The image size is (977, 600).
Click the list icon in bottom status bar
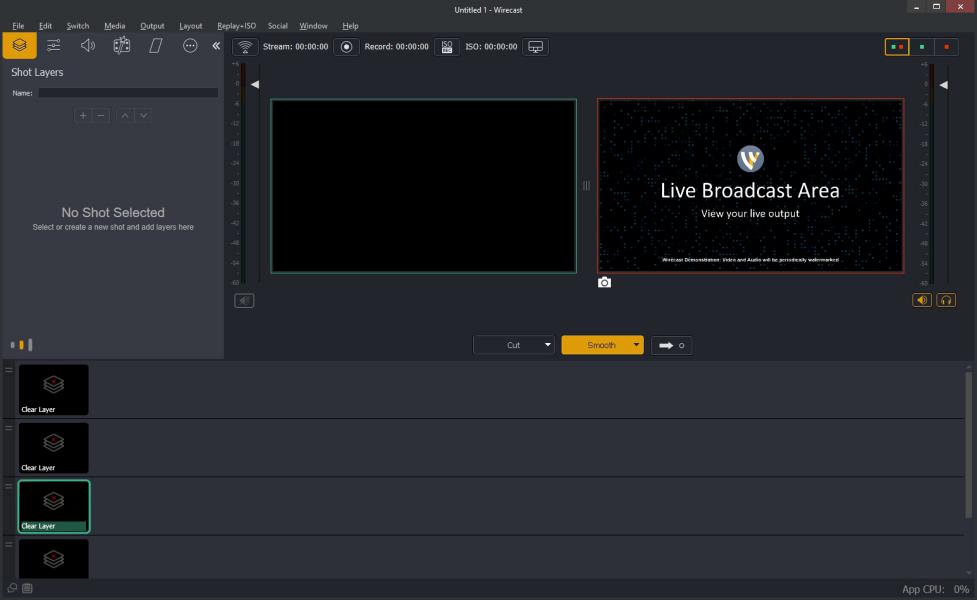tap(27, 588)
